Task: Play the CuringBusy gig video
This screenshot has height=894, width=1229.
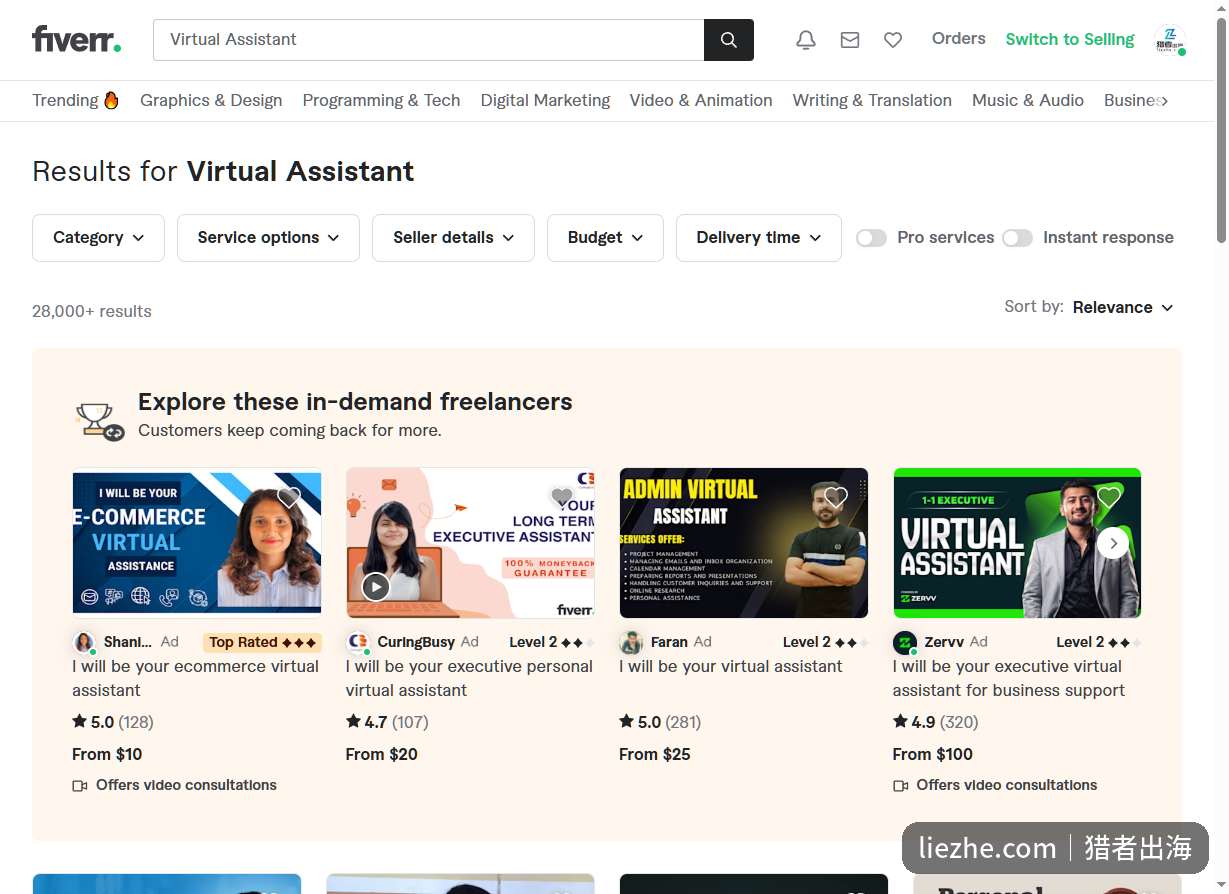Action: coord(376,586)
